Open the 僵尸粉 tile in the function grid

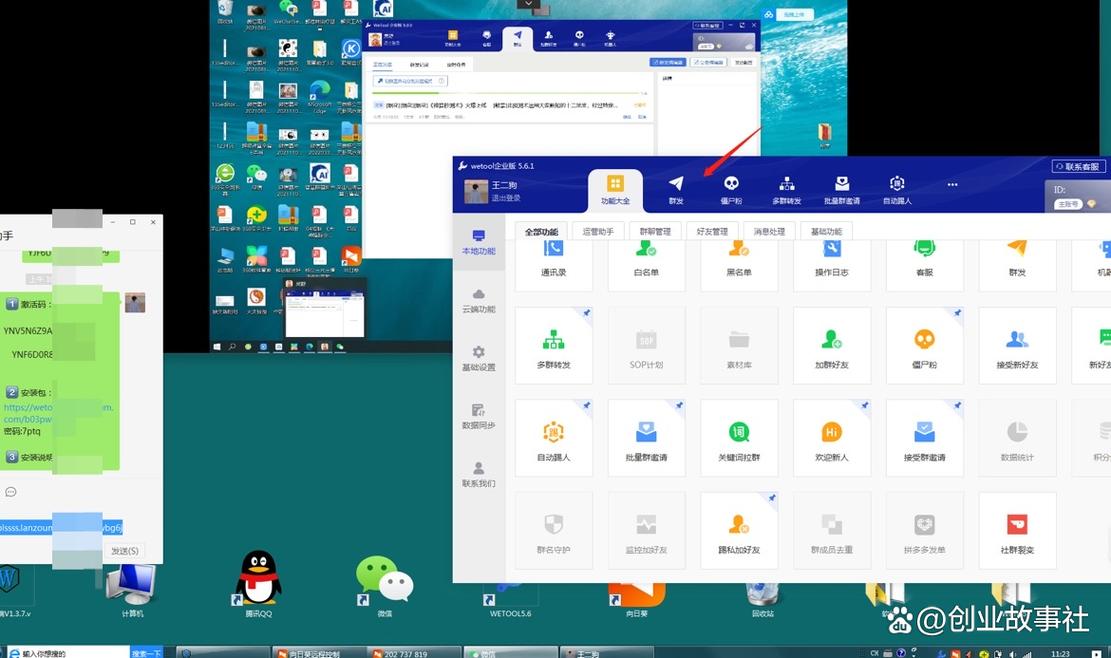[925, 346]
